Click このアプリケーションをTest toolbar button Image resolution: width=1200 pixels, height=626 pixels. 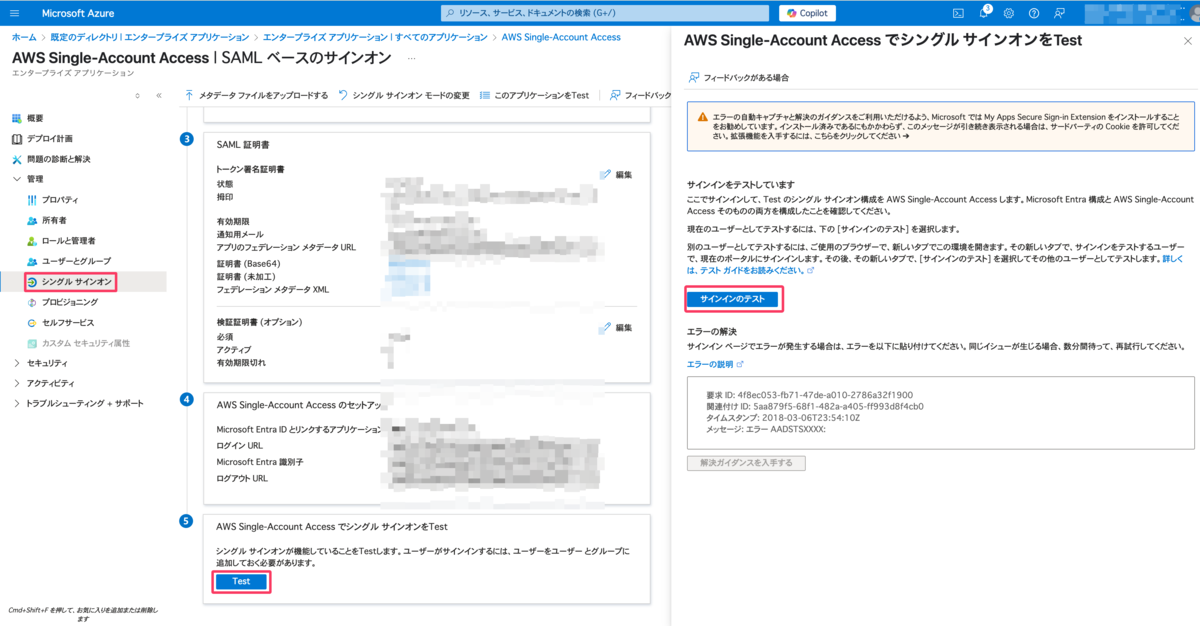(535, 95)
